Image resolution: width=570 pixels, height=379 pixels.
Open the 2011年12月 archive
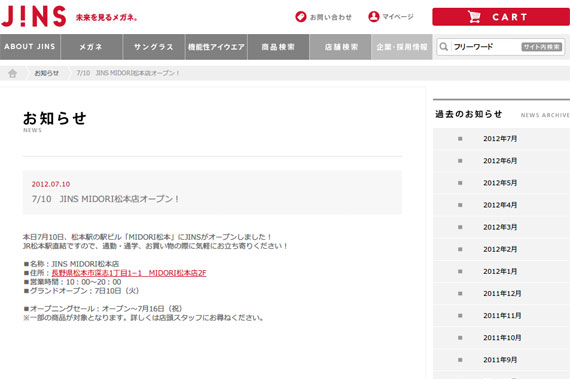(501, 294)
